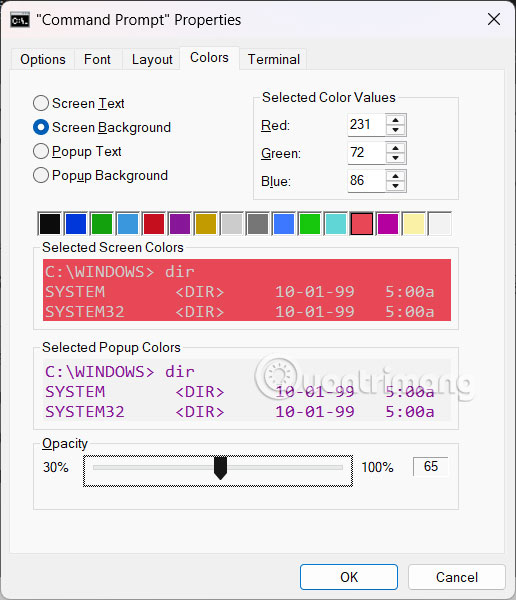Pick the bright blue swatch, tenth in the palette
516x600 pixels.
(284, 224)
